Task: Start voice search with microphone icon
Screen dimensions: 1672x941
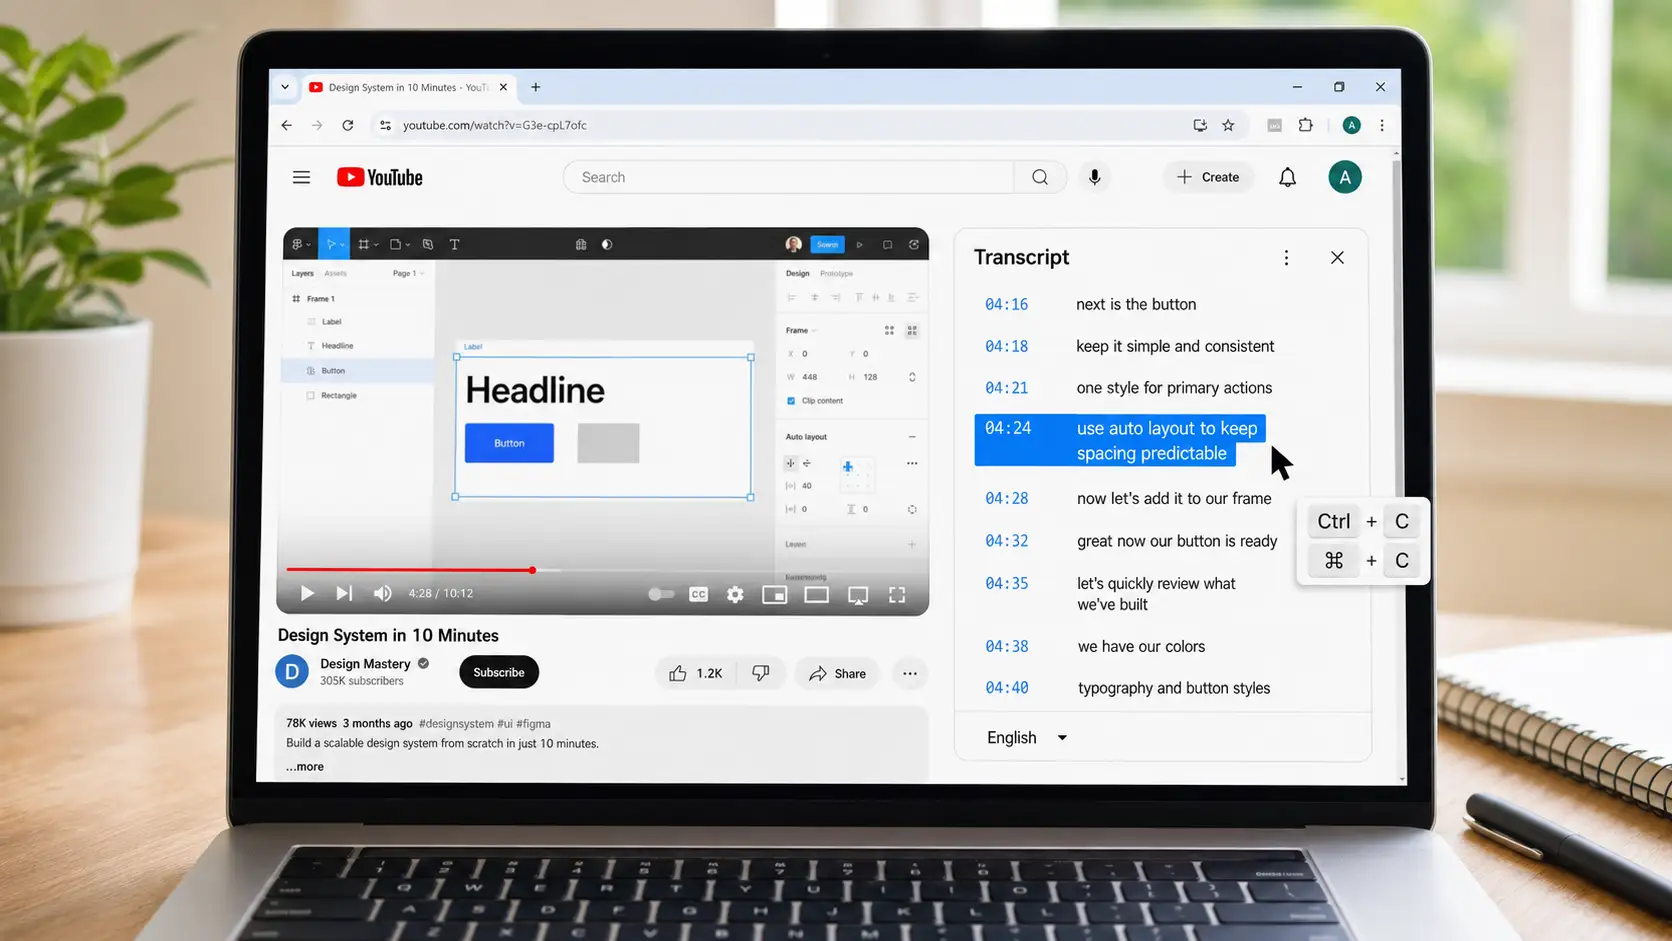Action: click(1095, 177)
